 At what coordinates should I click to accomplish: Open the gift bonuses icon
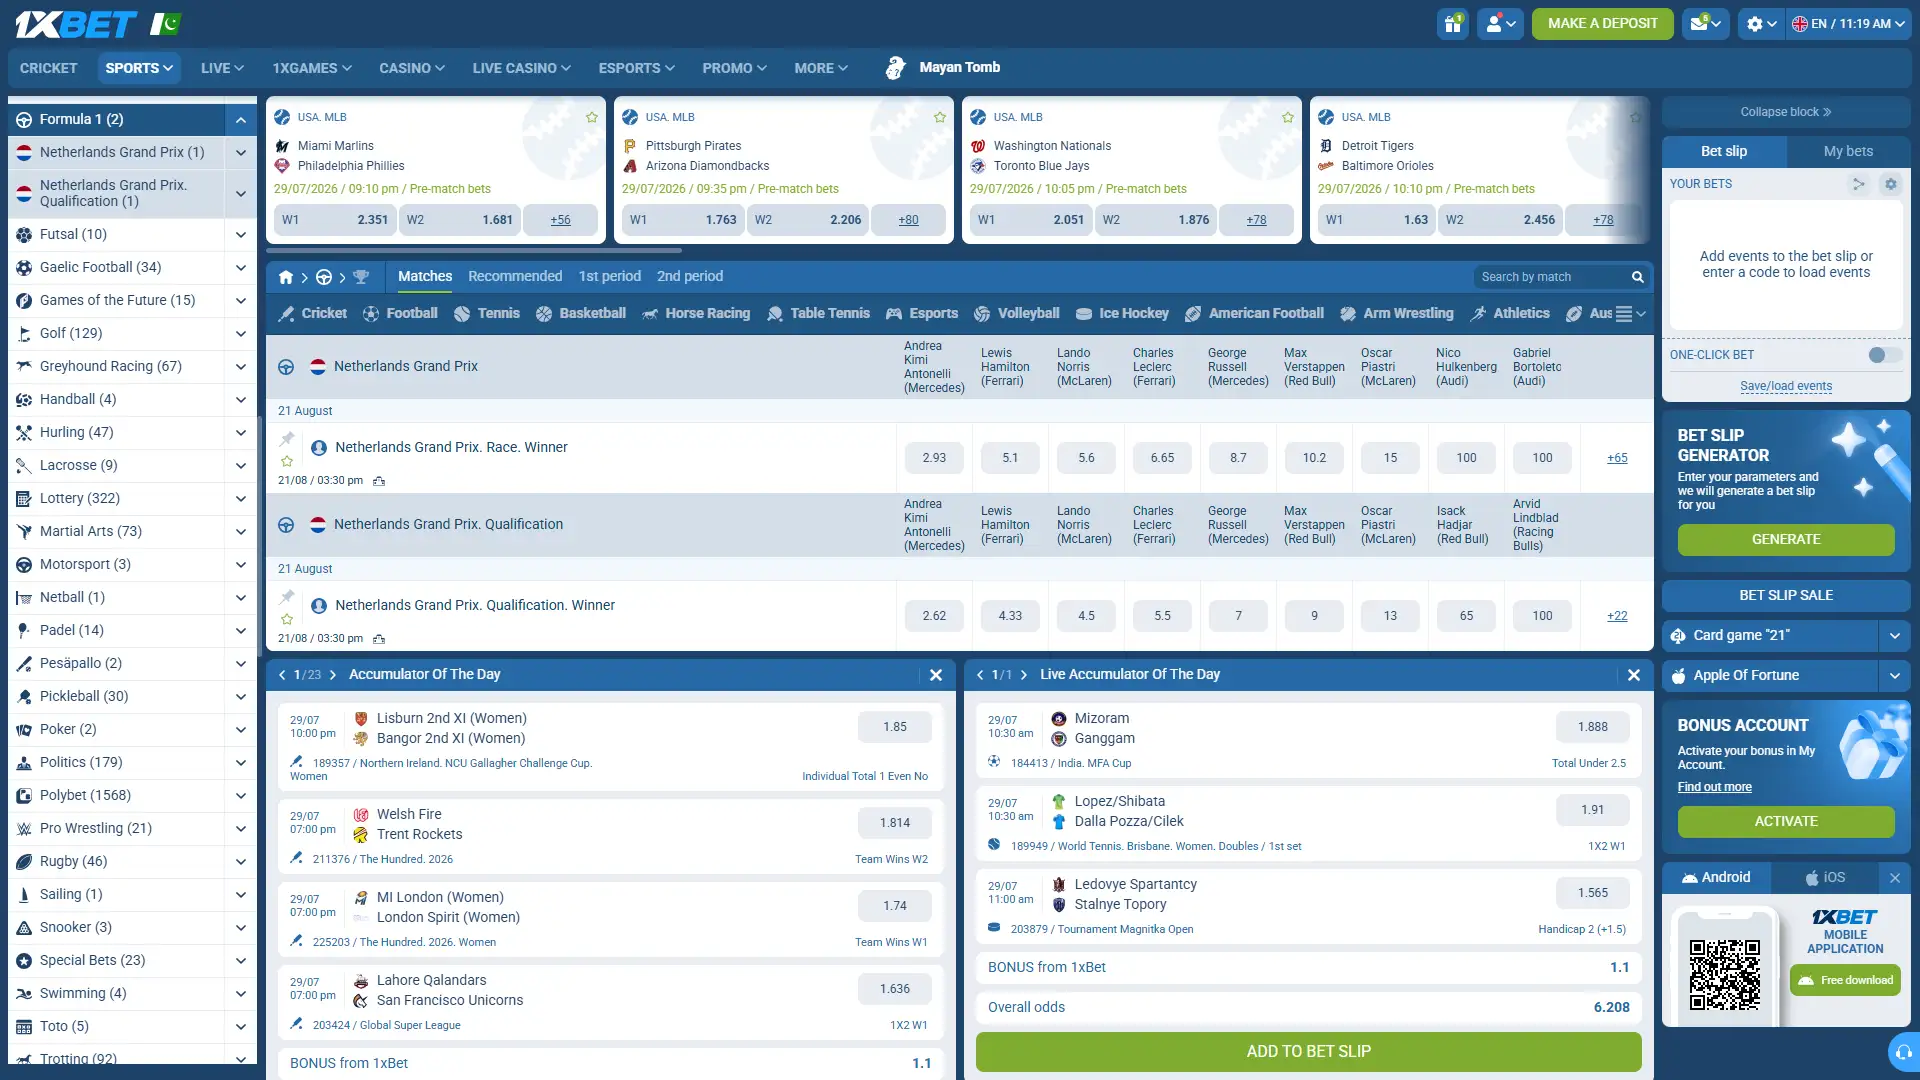point(1453,23)
